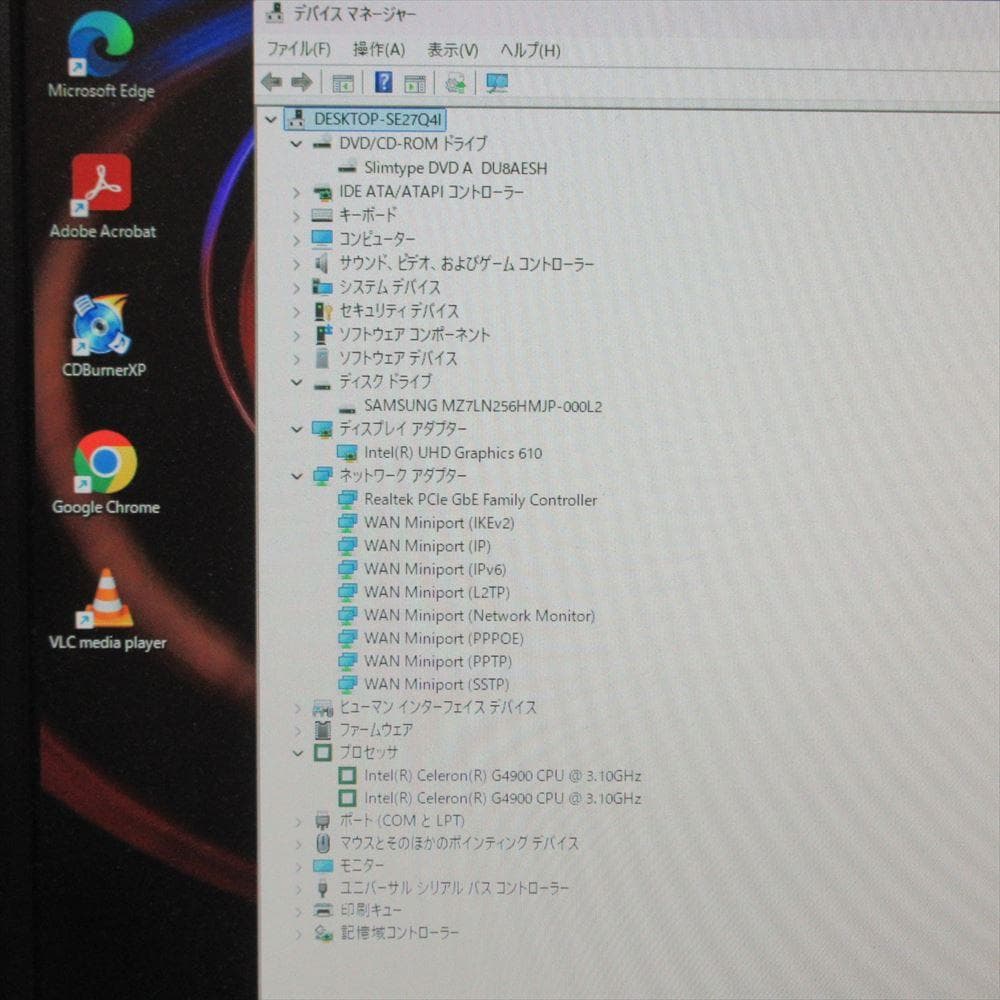Scan for hardware changes via toolbar icon
1000x1000 pixels.
click(x=455, y=82)
